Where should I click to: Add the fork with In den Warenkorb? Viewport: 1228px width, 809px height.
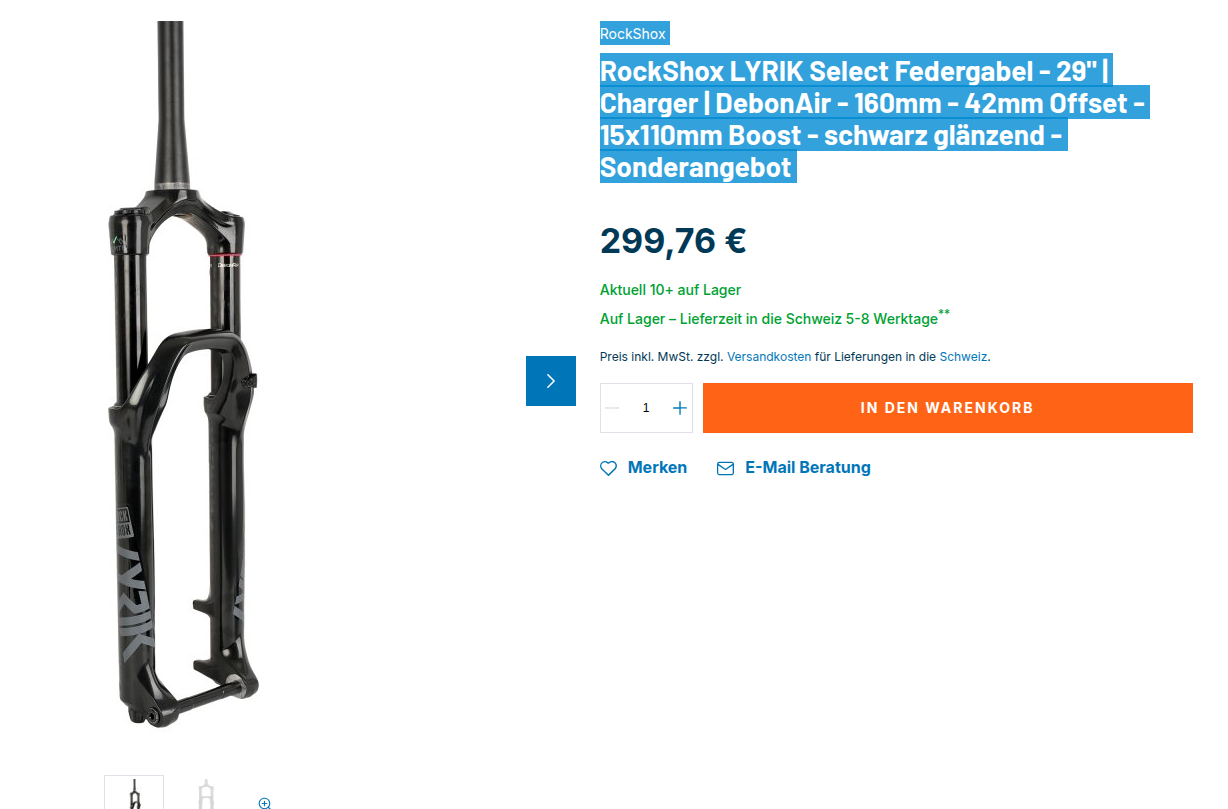(x=948, y=408)
